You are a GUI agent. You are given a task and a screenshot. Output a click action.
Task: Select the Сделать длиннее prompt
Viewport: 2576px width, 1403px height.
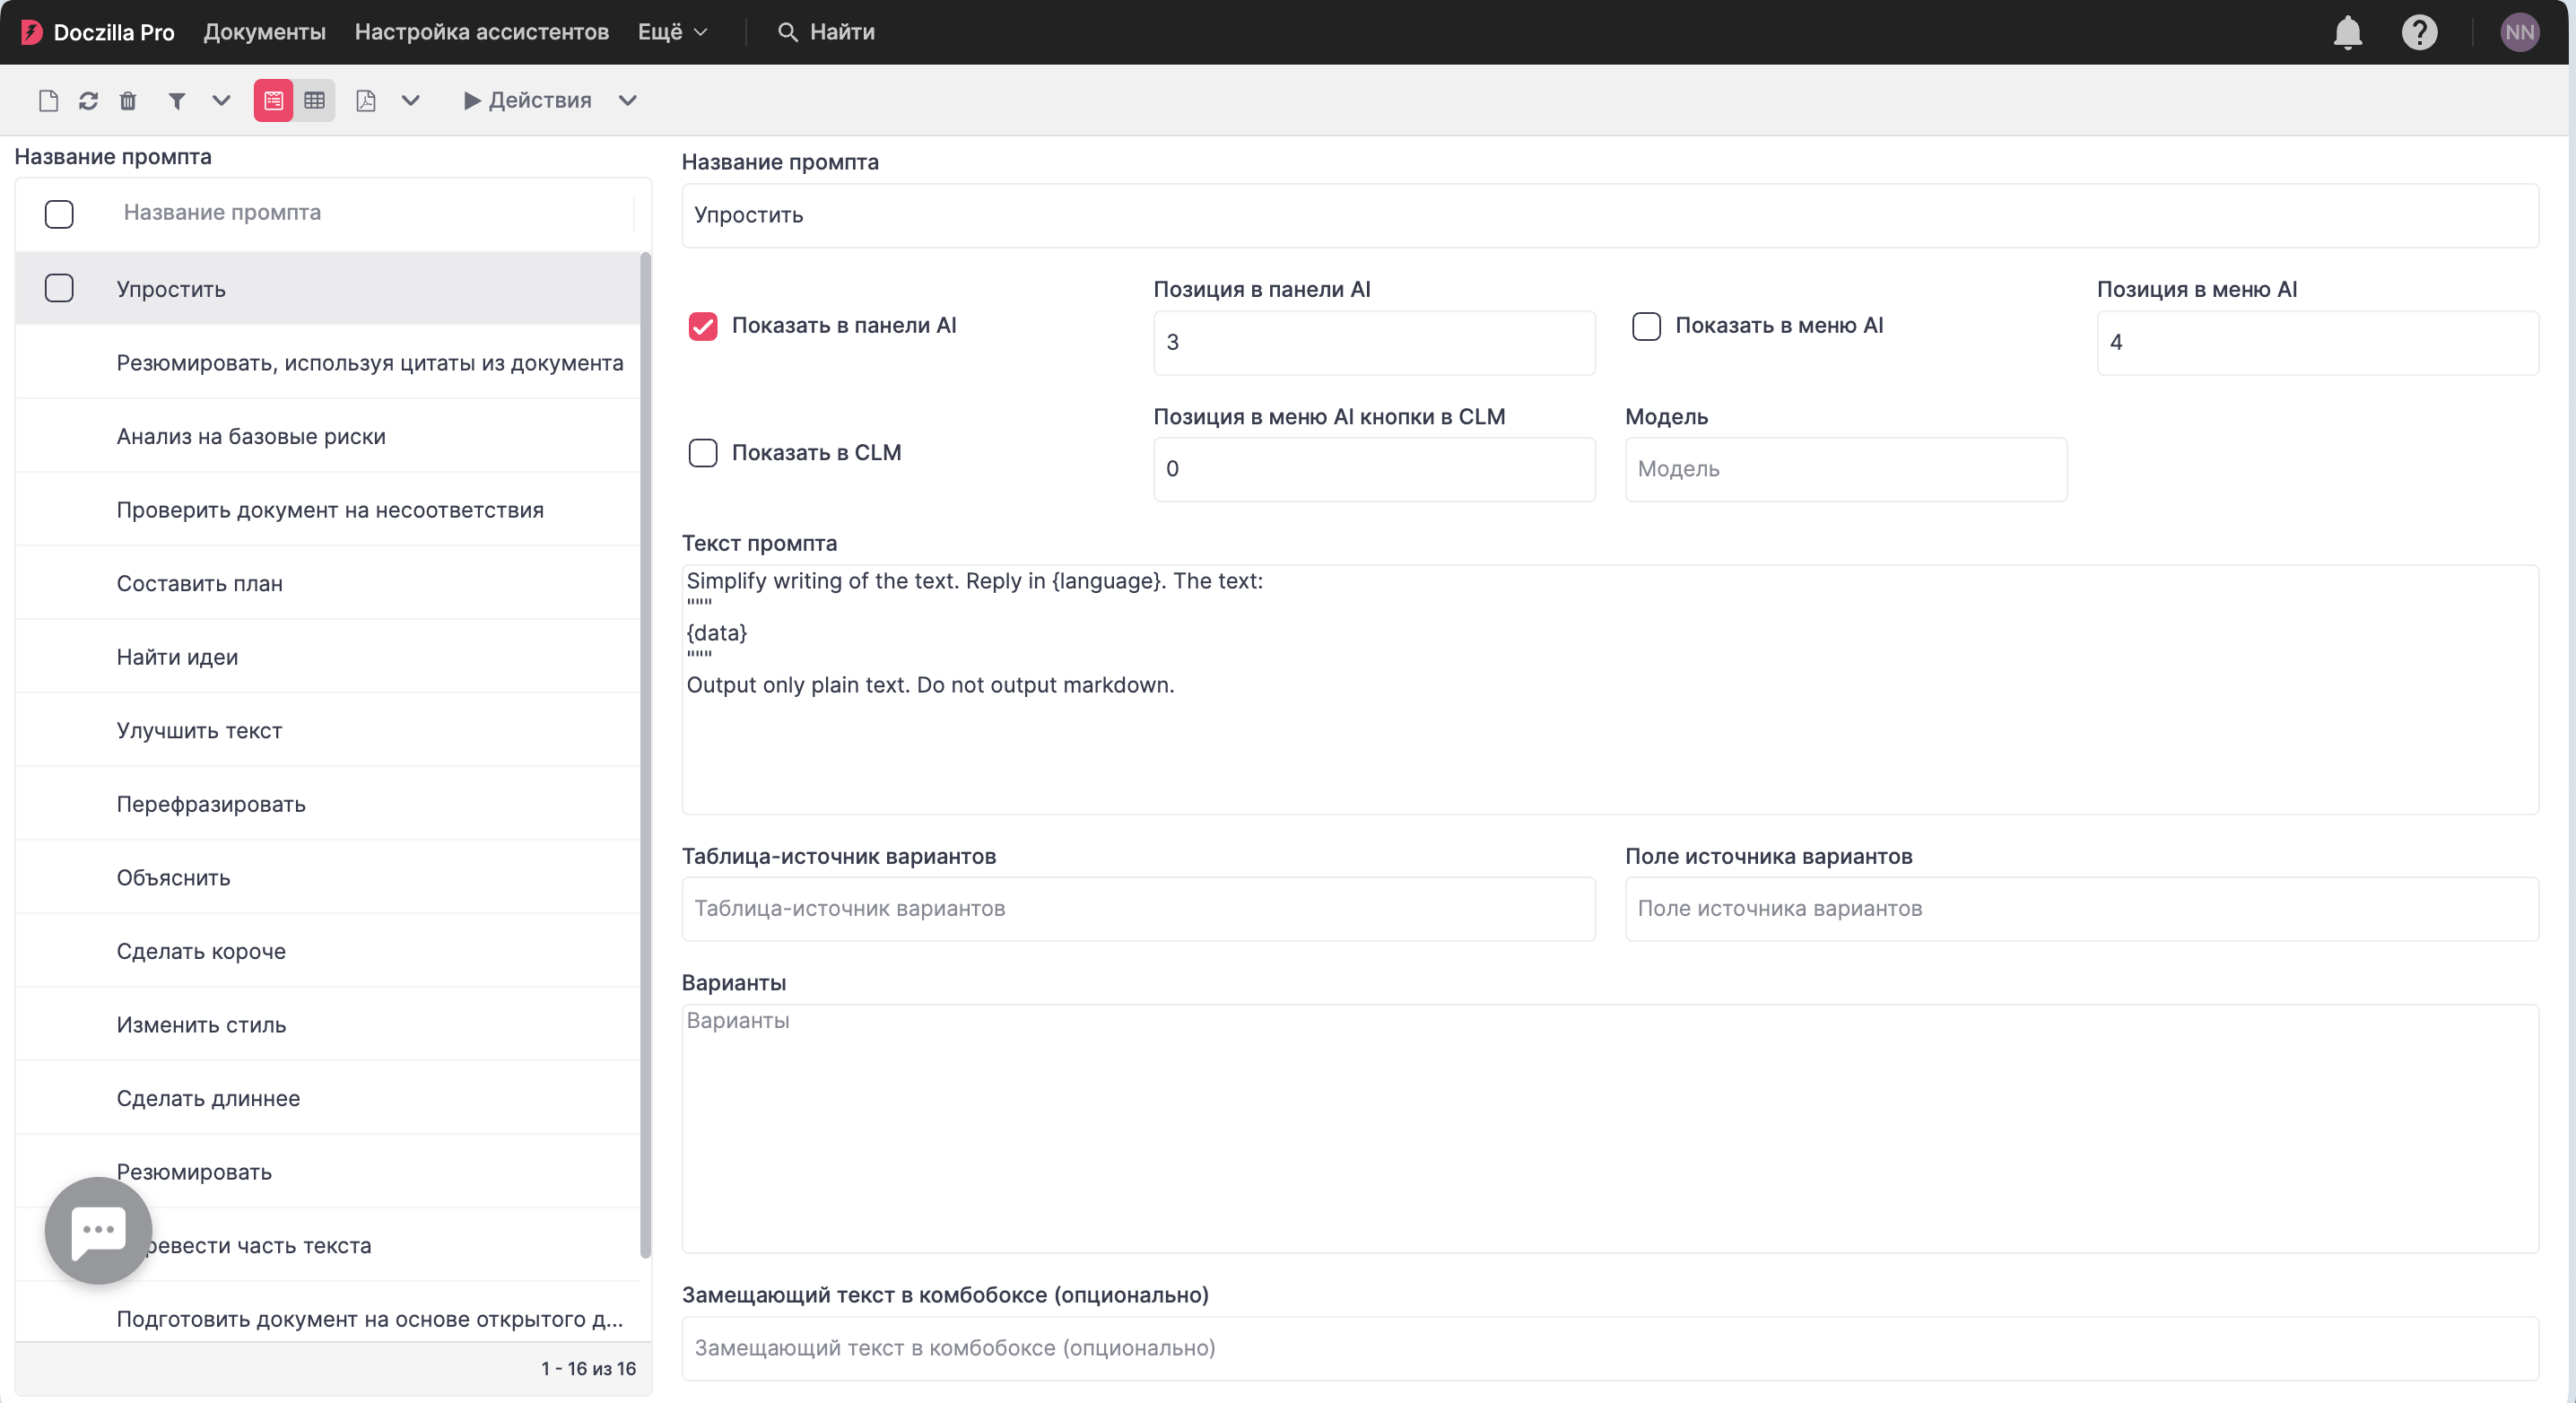click(328, 1098)
